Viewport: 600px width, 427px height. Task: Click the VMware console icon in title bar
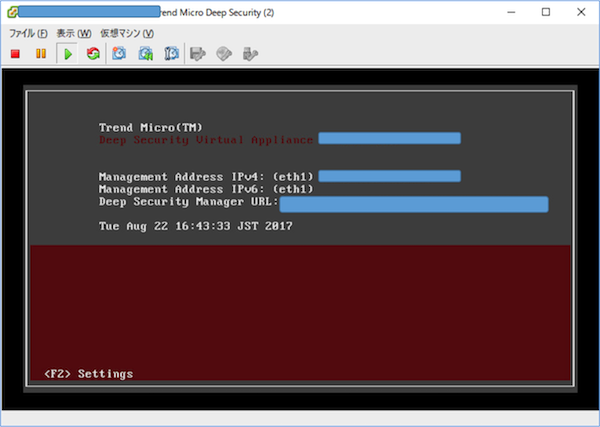click(x=12, y=12)
